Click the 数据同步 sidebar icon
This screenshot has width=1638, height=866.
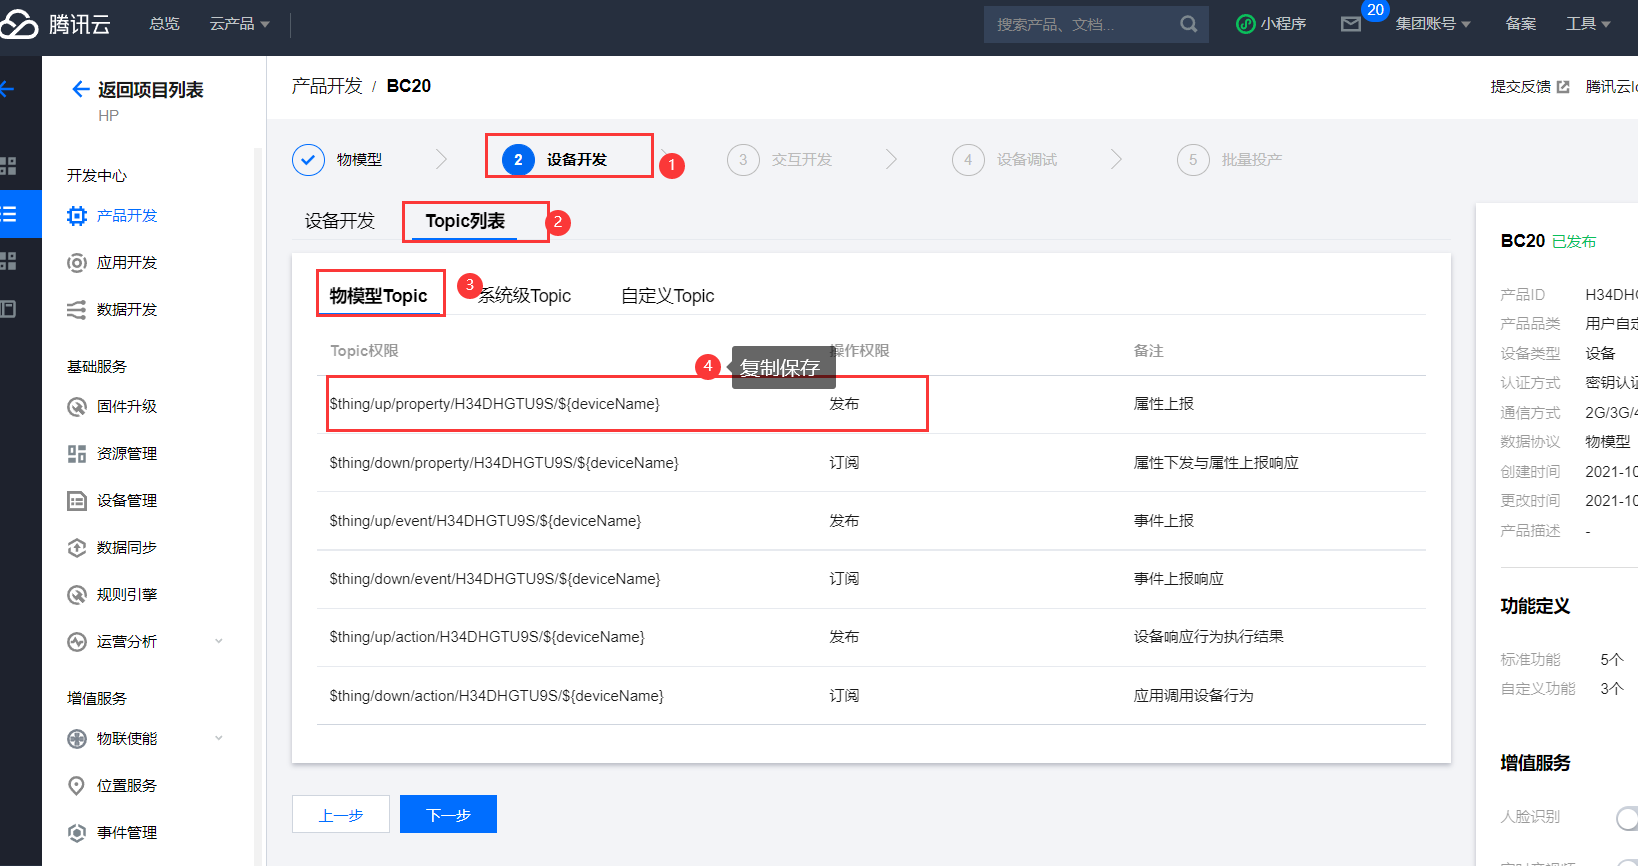77,547
